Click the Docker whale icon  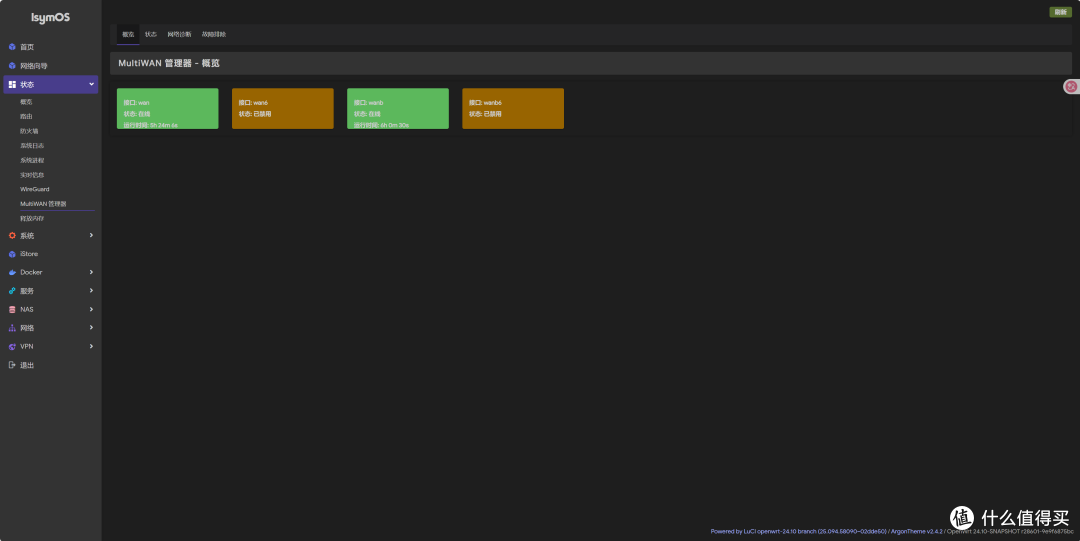[12, 272]
